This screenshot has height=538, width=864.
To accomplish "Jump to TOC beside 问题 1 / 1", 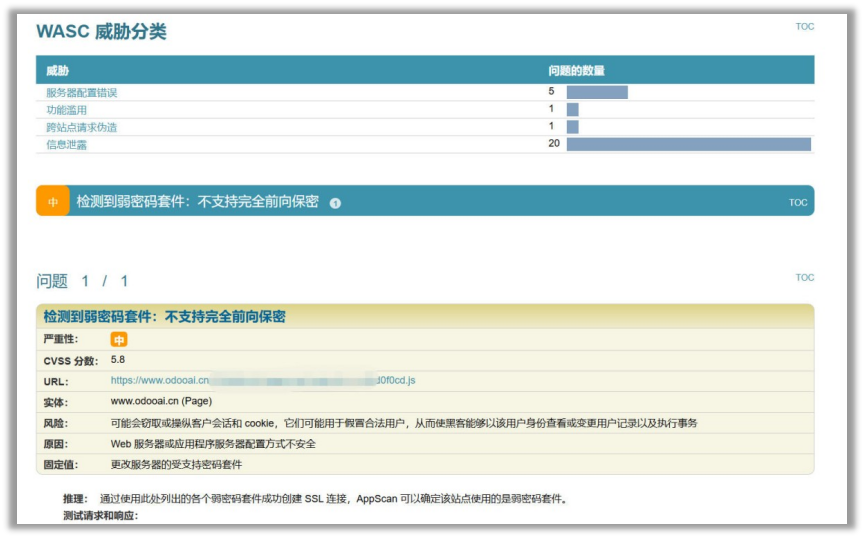I will pos(804,278).
